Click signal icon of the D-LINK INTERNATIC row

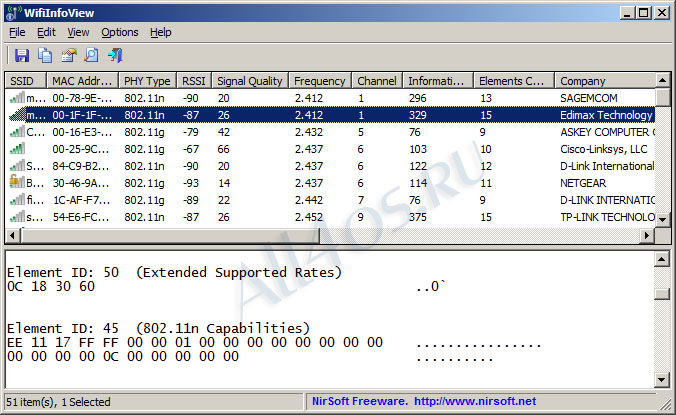point(17,200)
